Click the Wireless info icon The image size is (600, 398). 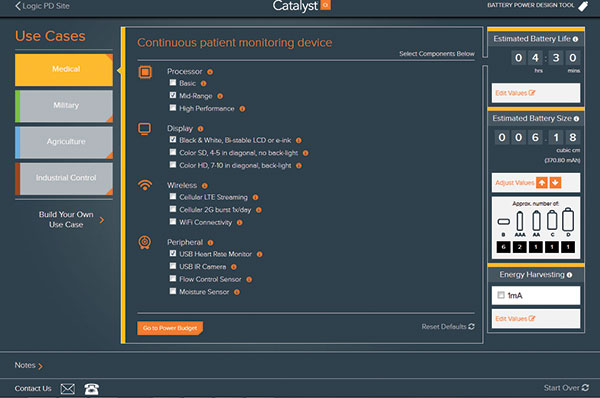pyautogui.click(x=205, y=186)
